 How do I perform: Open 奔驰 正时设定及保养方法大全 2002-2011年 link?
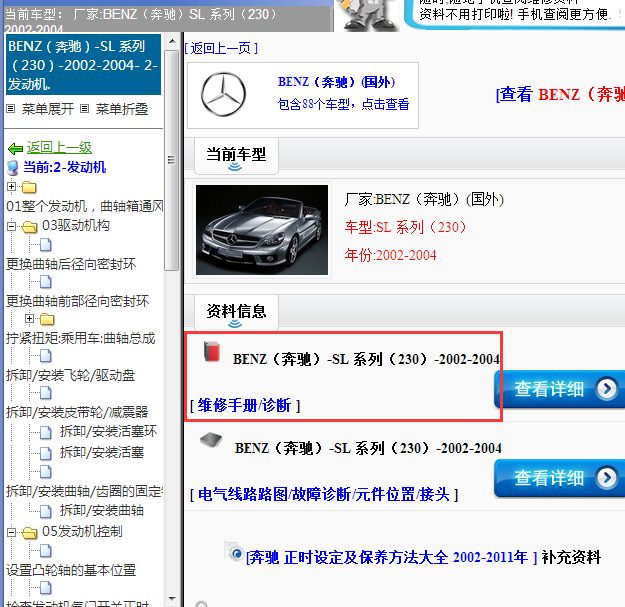click(392, 557)
